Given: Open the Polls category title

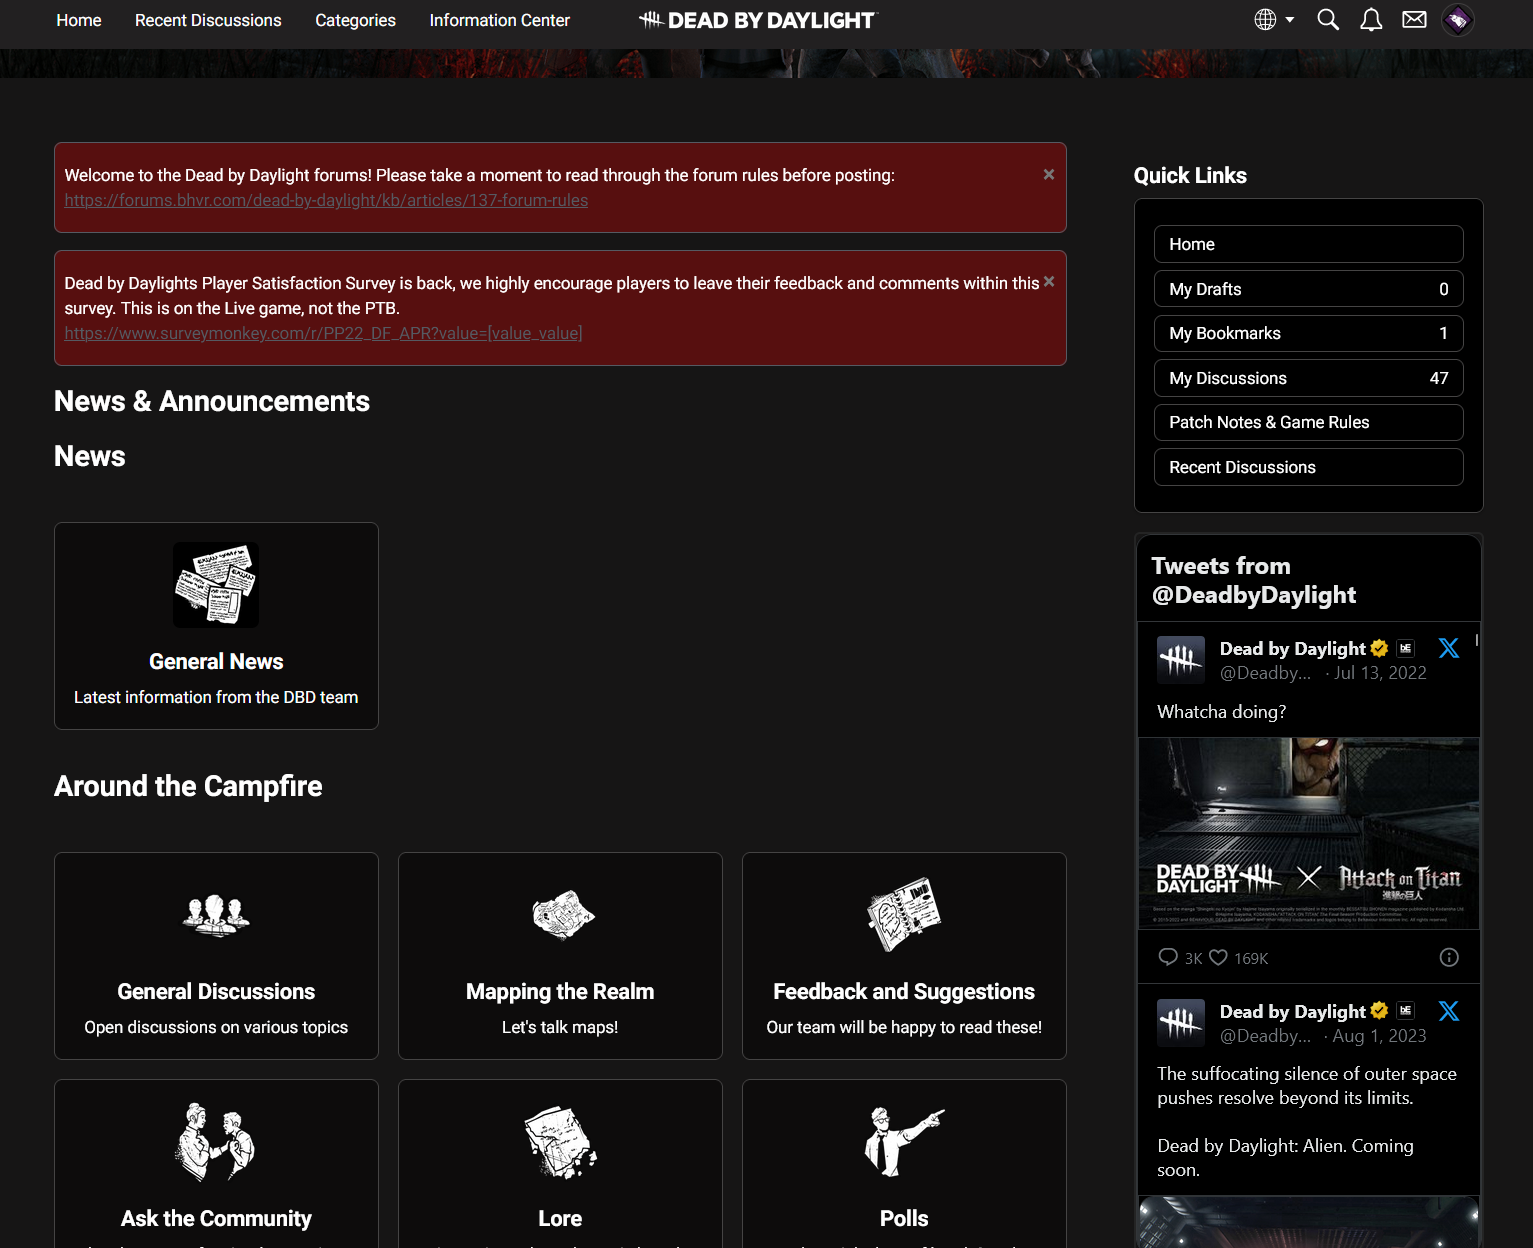Looking at the screenshot, I should pos(904,1218).
